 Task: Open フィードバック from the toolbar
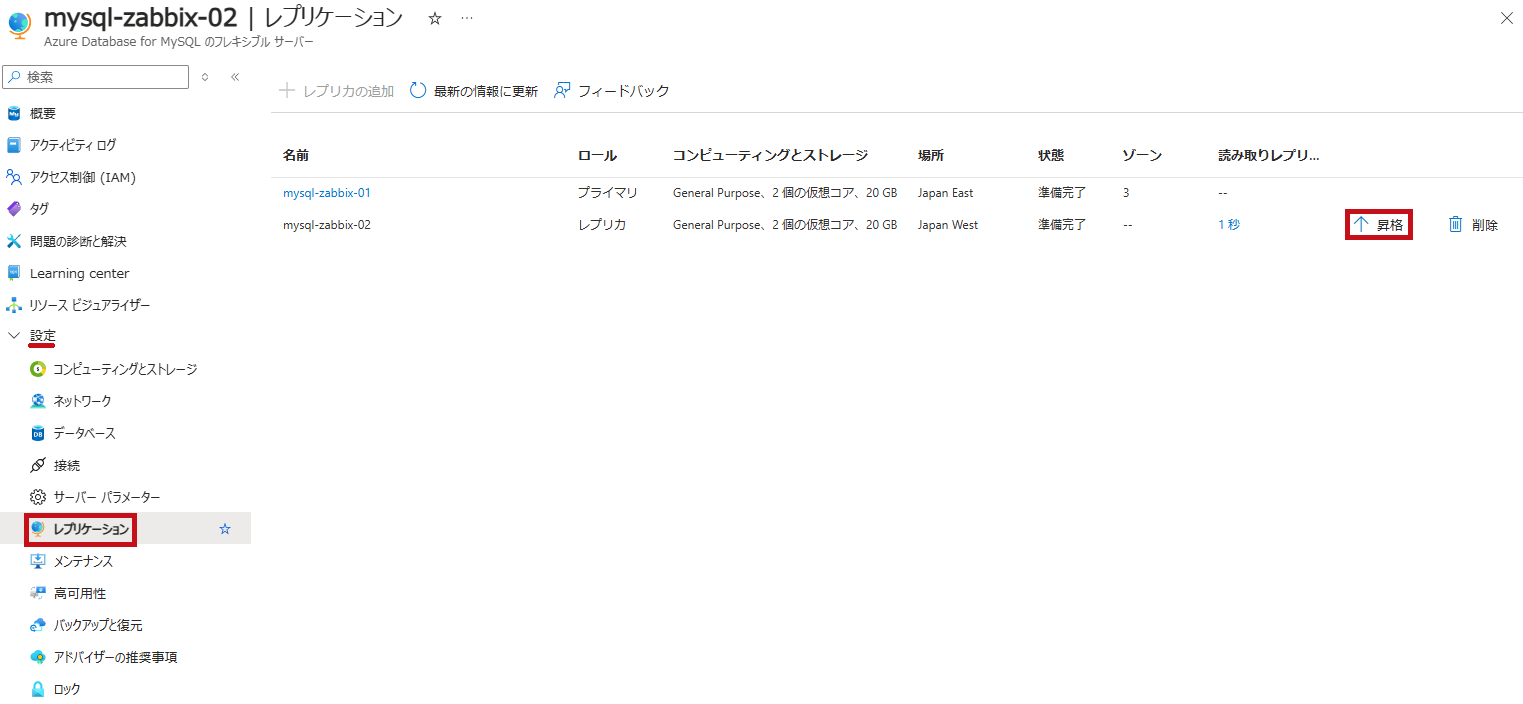[612, 91]
